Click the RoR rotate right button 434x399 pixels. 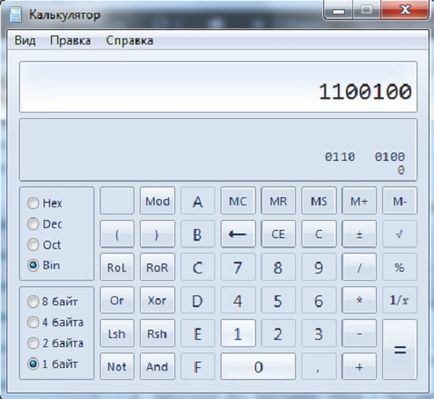click(157, 267)
